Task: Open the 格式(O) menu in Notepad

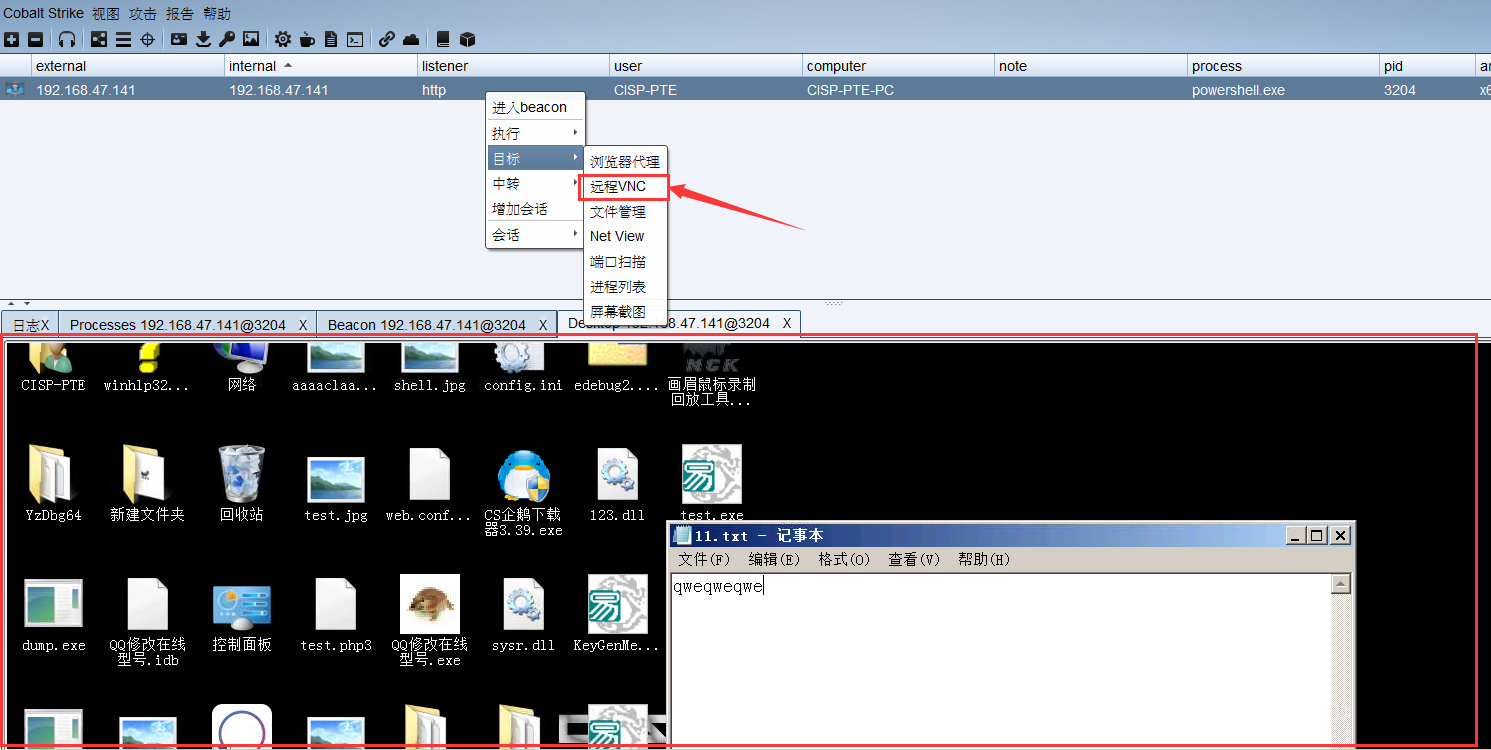Action: point(844,560)
